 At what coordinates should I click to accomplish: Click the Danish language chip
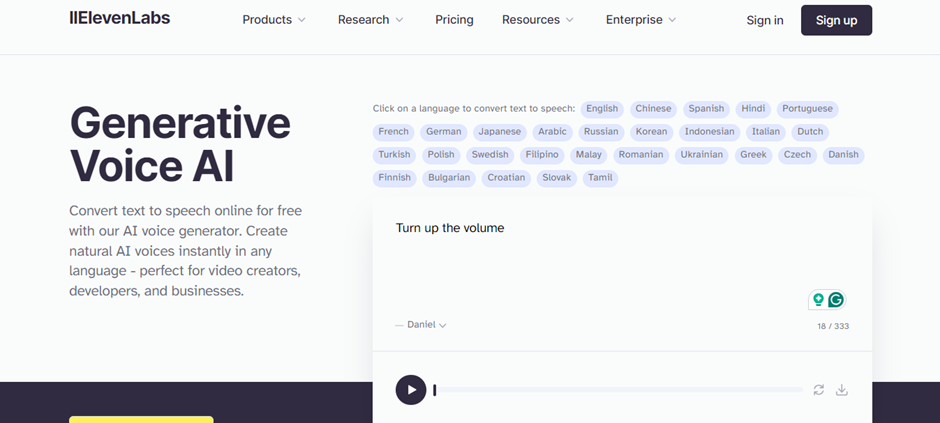coord(843,155)
